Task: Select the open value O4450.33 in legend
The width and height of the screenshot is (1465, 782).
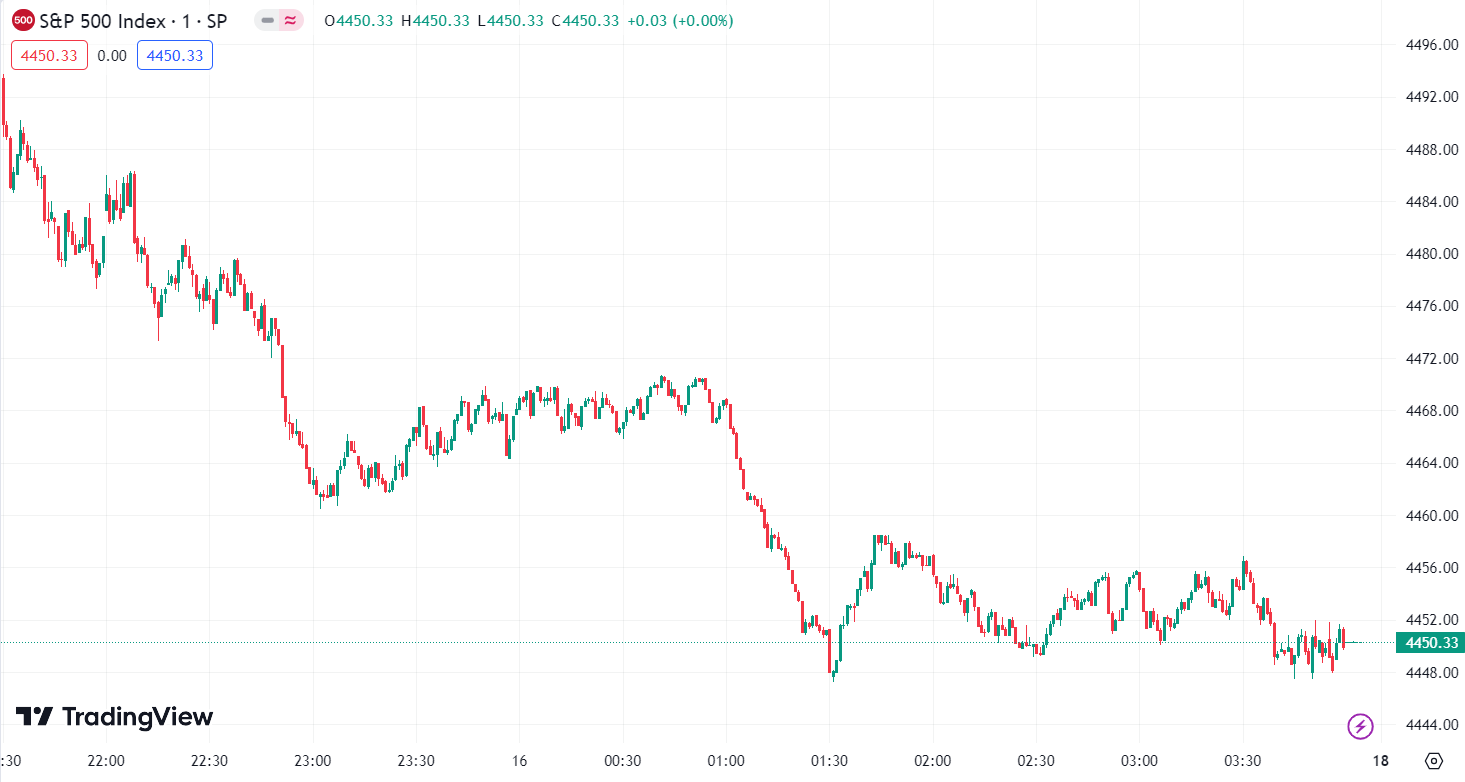Action: coord(359,20)
